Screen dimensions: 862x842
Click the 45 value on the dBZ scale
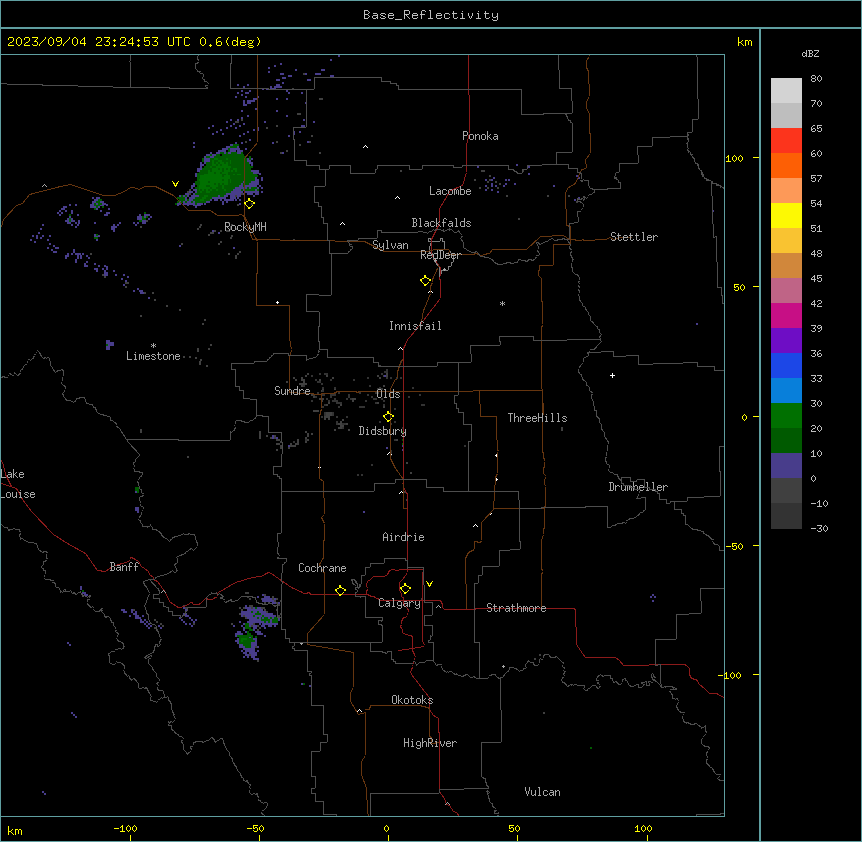(816, 279)
